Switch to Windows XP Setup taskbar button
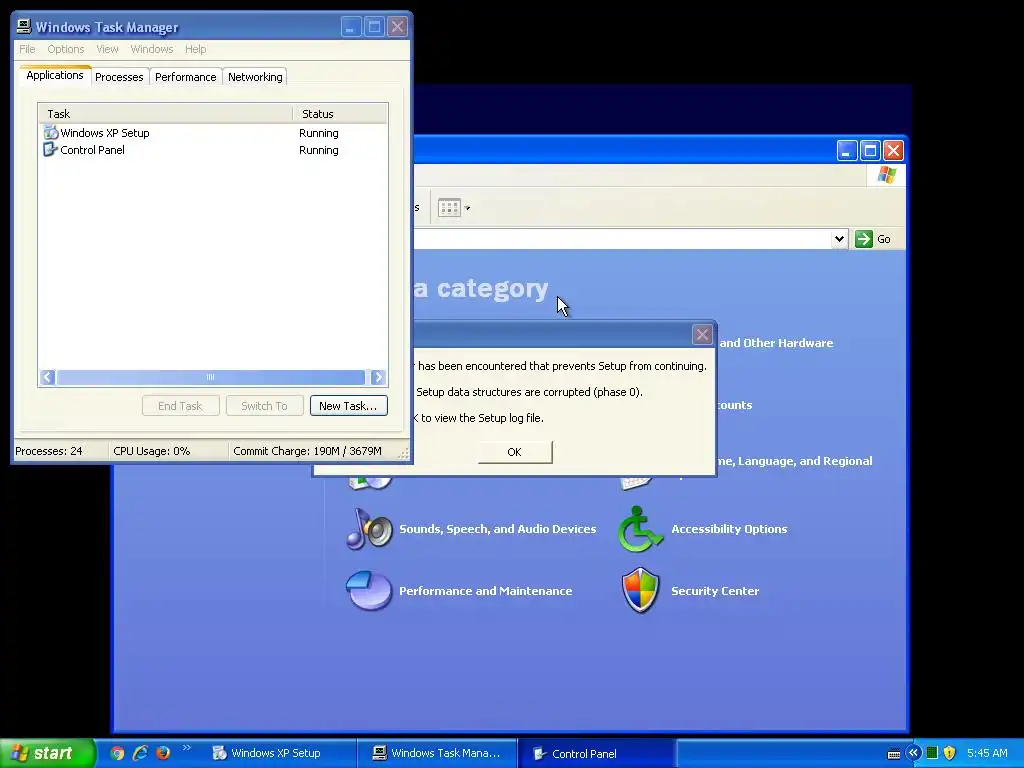Screen dimensions: 1024x768 pyautogui.click(x=277, y=753)
